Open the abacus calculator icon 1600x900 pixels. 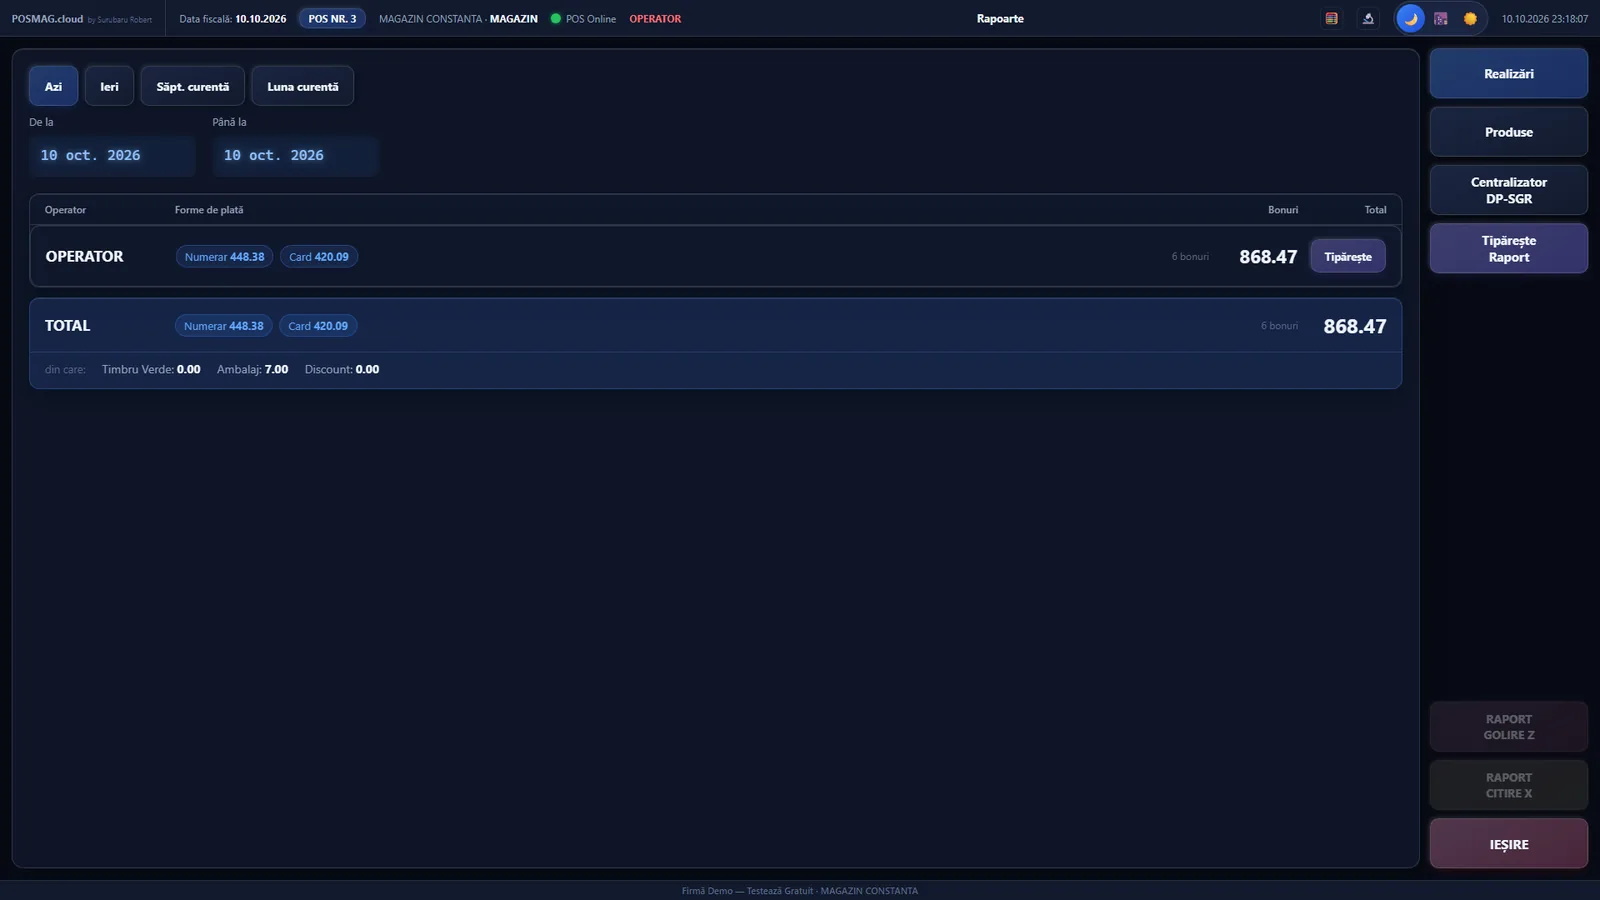(1331, 19)
